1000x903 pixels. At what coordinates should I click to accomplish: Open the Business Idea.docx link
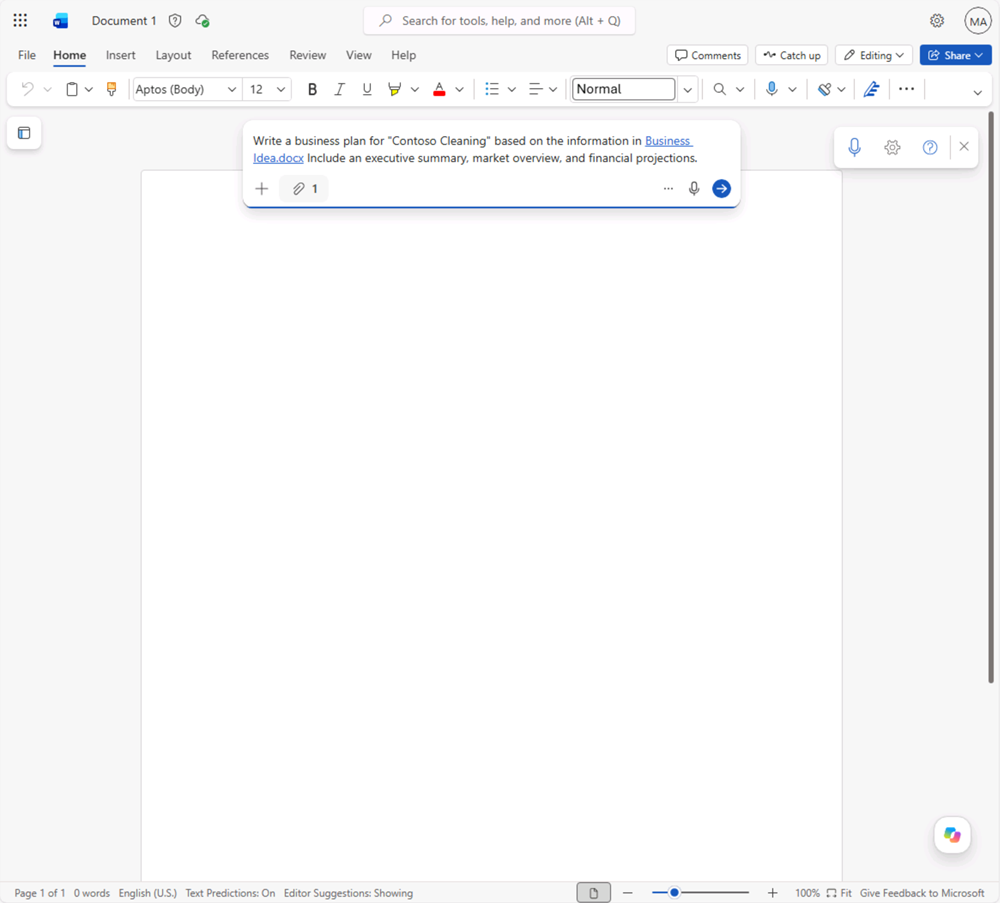click(x=473, y=149)
